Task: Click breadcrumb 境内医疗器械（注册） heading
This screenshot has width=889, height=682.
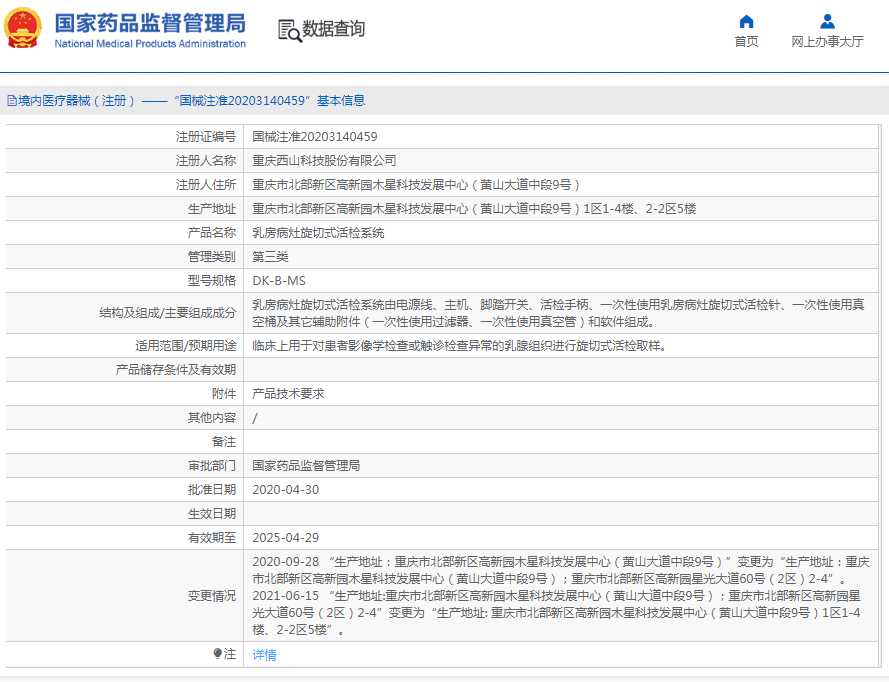Action: tap(77, 101)
